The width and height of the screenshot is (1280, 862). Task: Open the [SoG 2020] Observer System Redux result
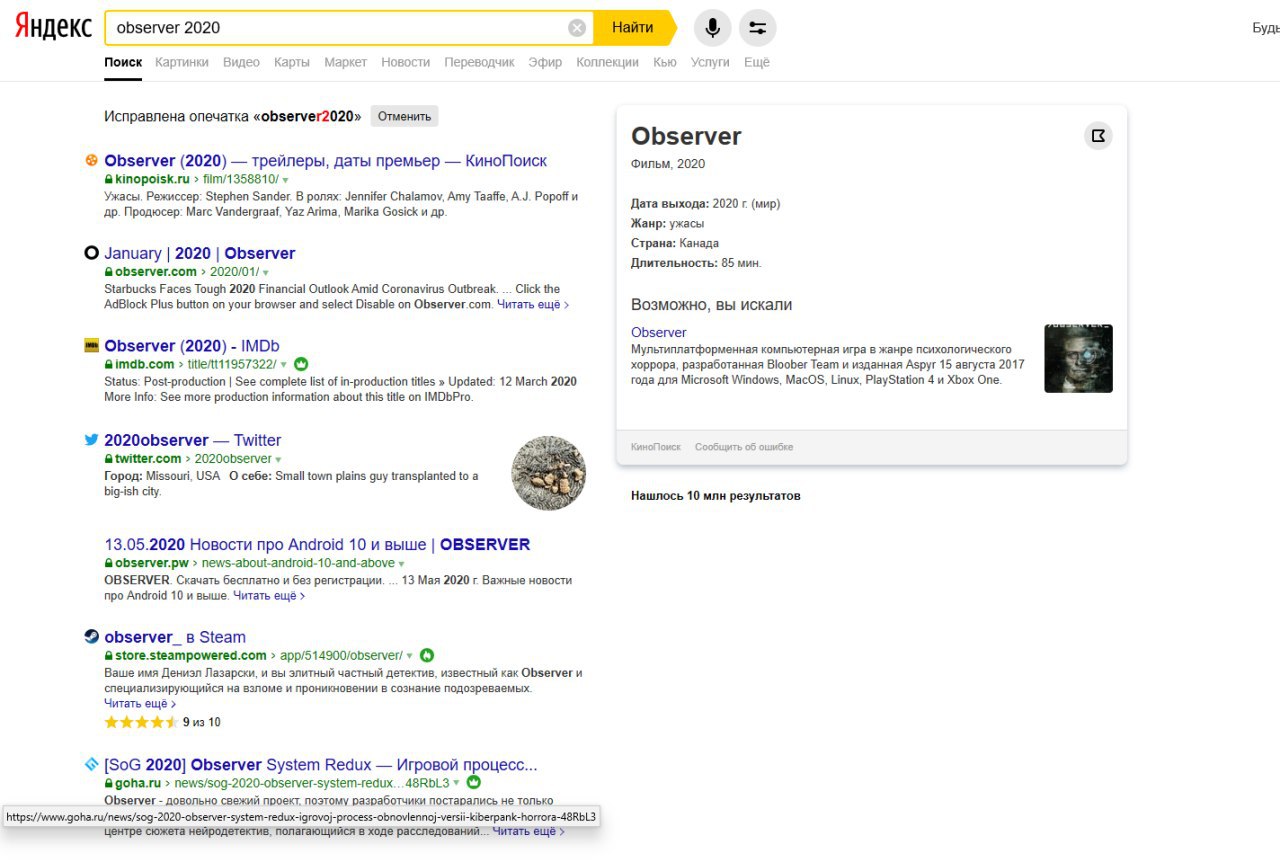coord(321,765)
